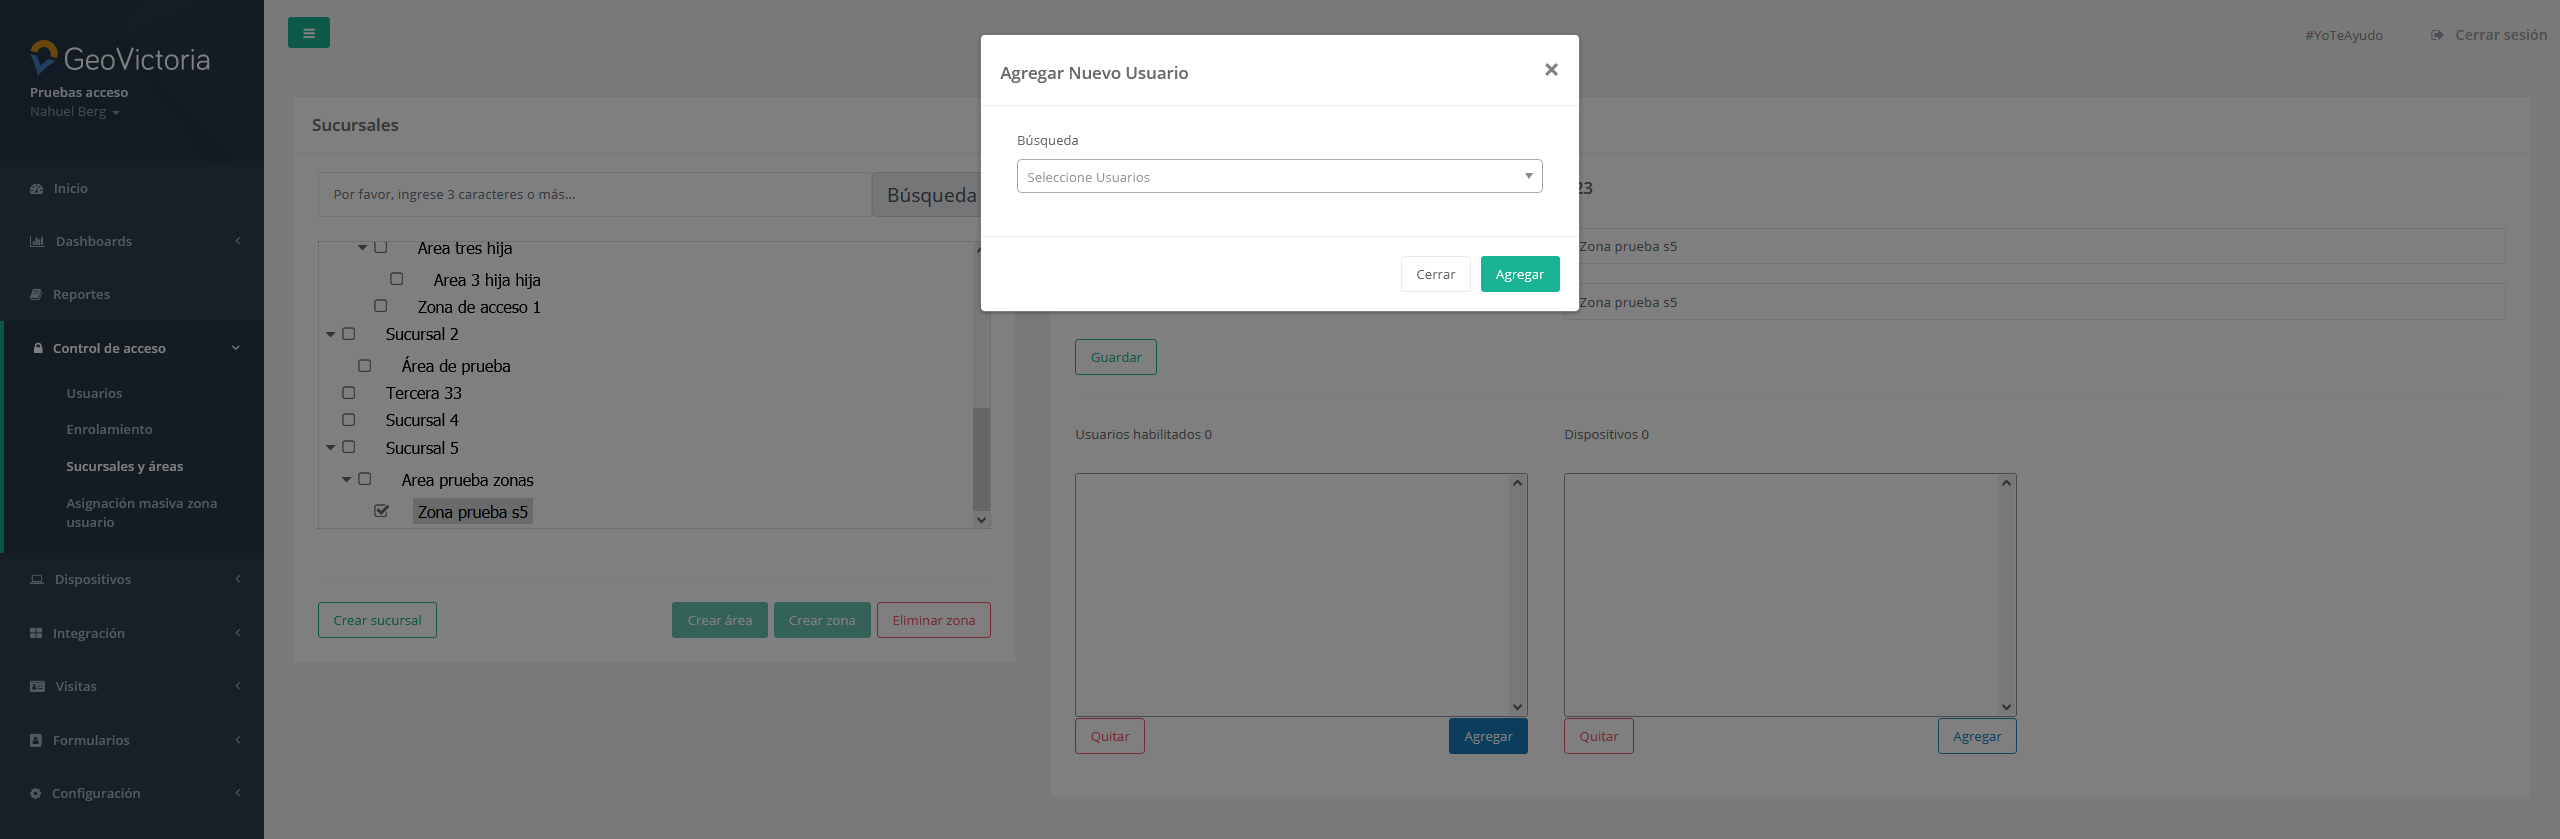
Task: Open the Seleccione Usuarios dropdown
Action: pyautogui.click(x=1279, y=176)
